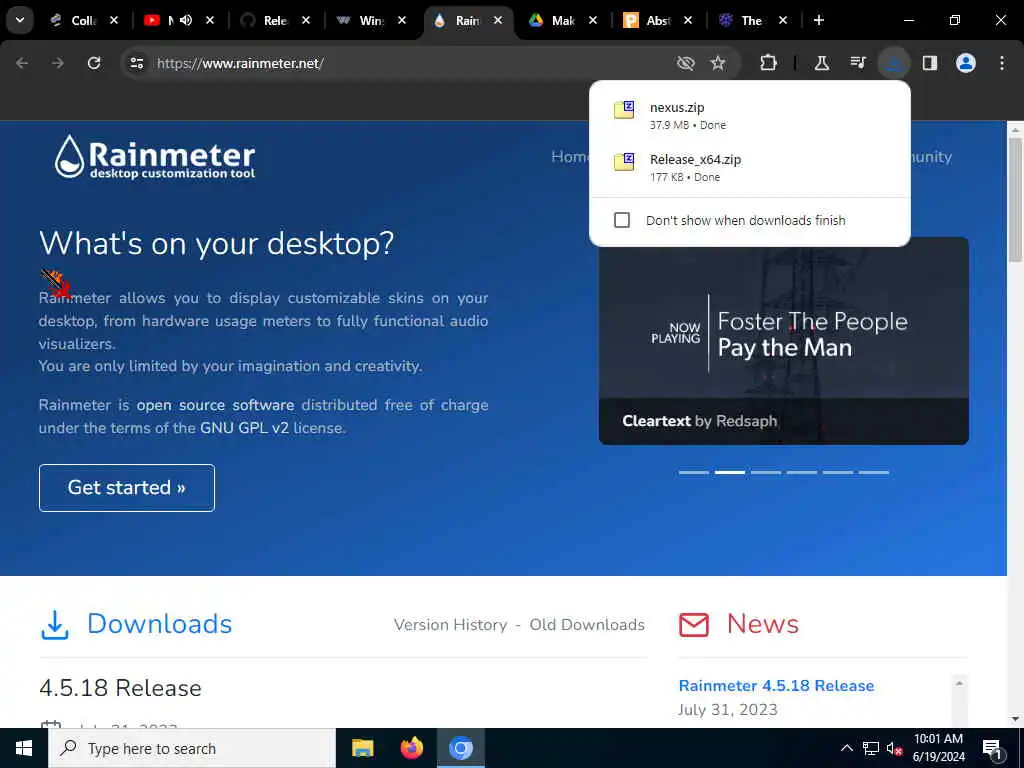Switch to the GitHub Rele tab
The image size is (1024, 768).
click(273, 20)
